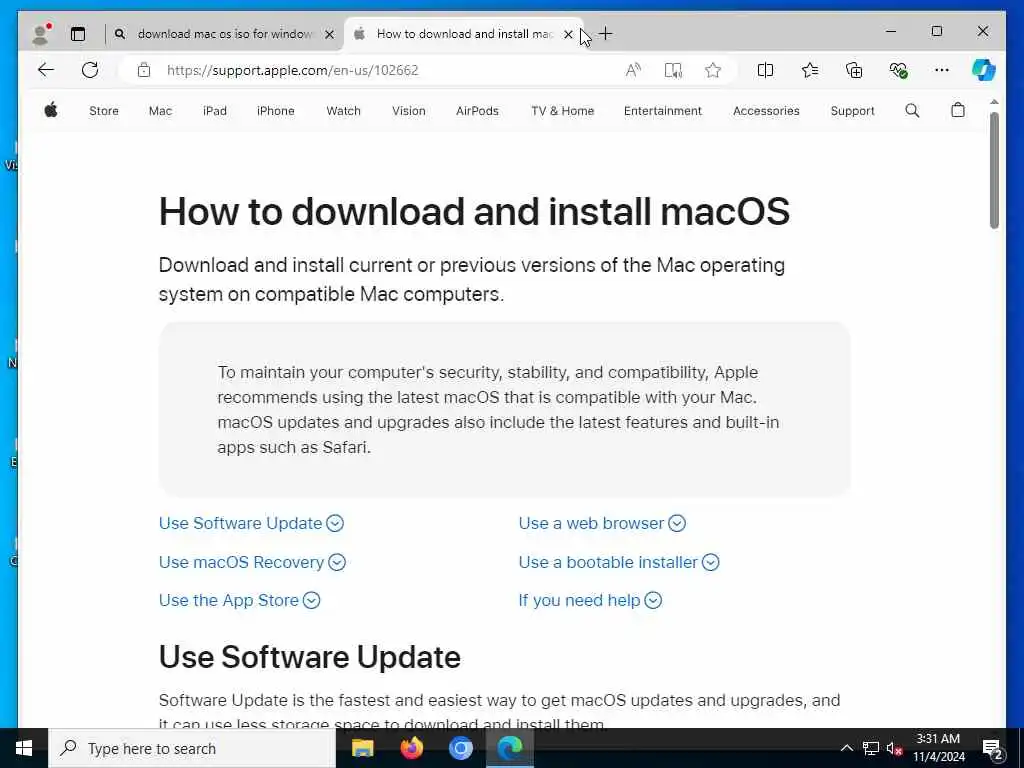Open the iPad menu item

pos(215,111)
